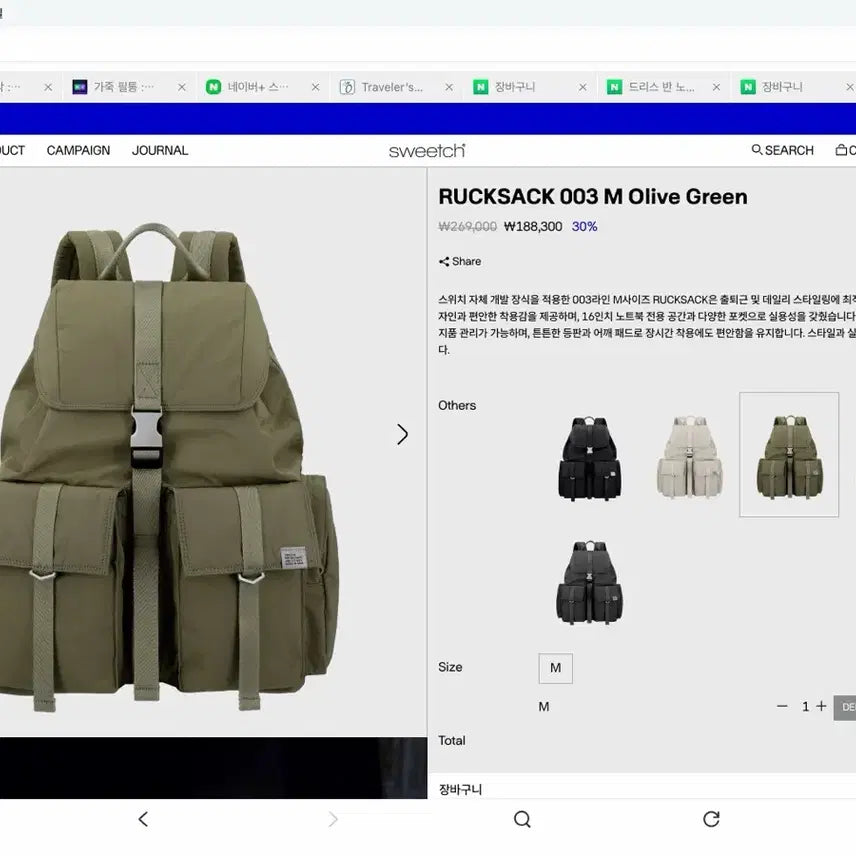The image size is (856, 856).
Task: Open the 드리스 반 노 browser tab
Action: 664,87
